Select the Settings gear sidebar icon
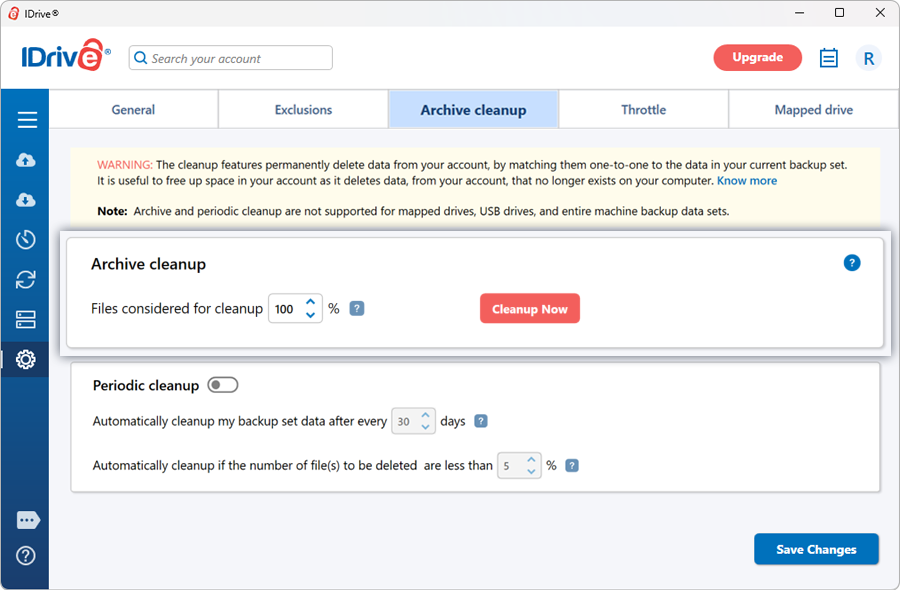 pos(25,359)
